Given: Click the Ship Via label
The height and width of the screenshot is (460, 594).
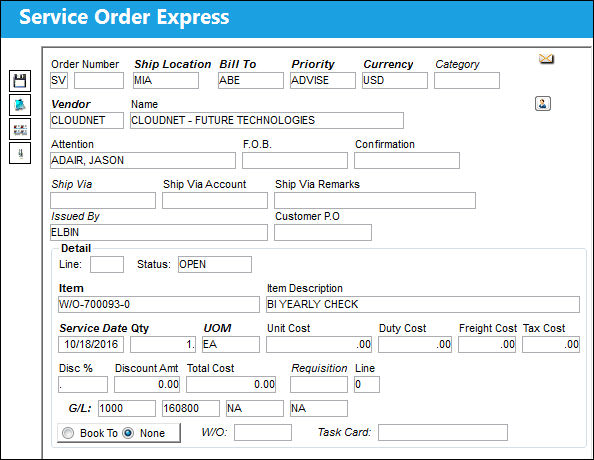Looking at the screenshot, I should click(x=72, y=184).
